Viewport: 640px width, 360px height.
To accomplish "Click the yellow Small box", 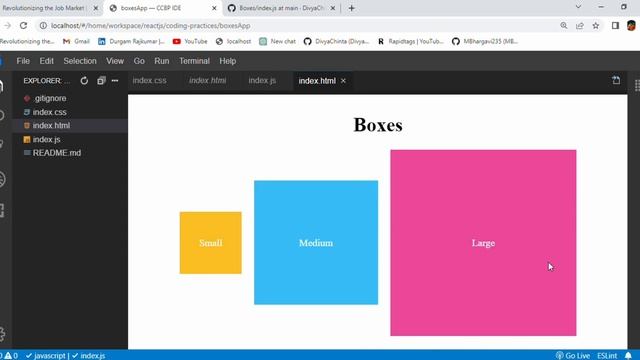I will pos(211,243).
